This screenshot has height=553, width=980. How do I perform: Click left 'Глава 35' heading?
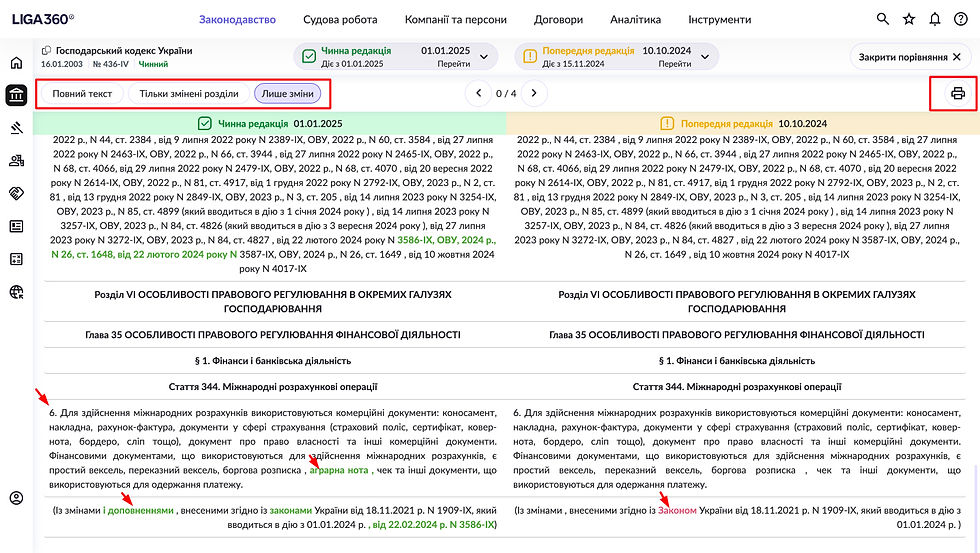point(273,334)
